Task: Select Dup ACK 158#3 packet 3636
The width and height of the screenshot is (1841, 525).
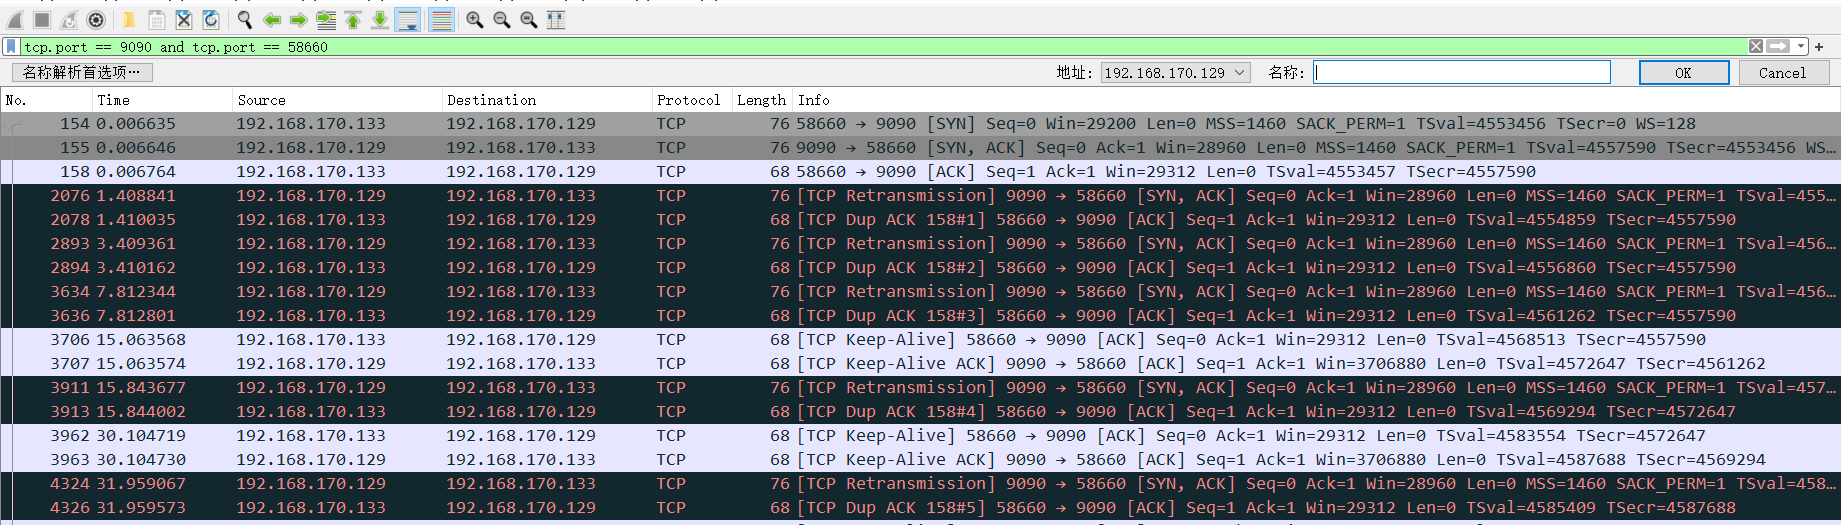Action: tap(920, 316)
